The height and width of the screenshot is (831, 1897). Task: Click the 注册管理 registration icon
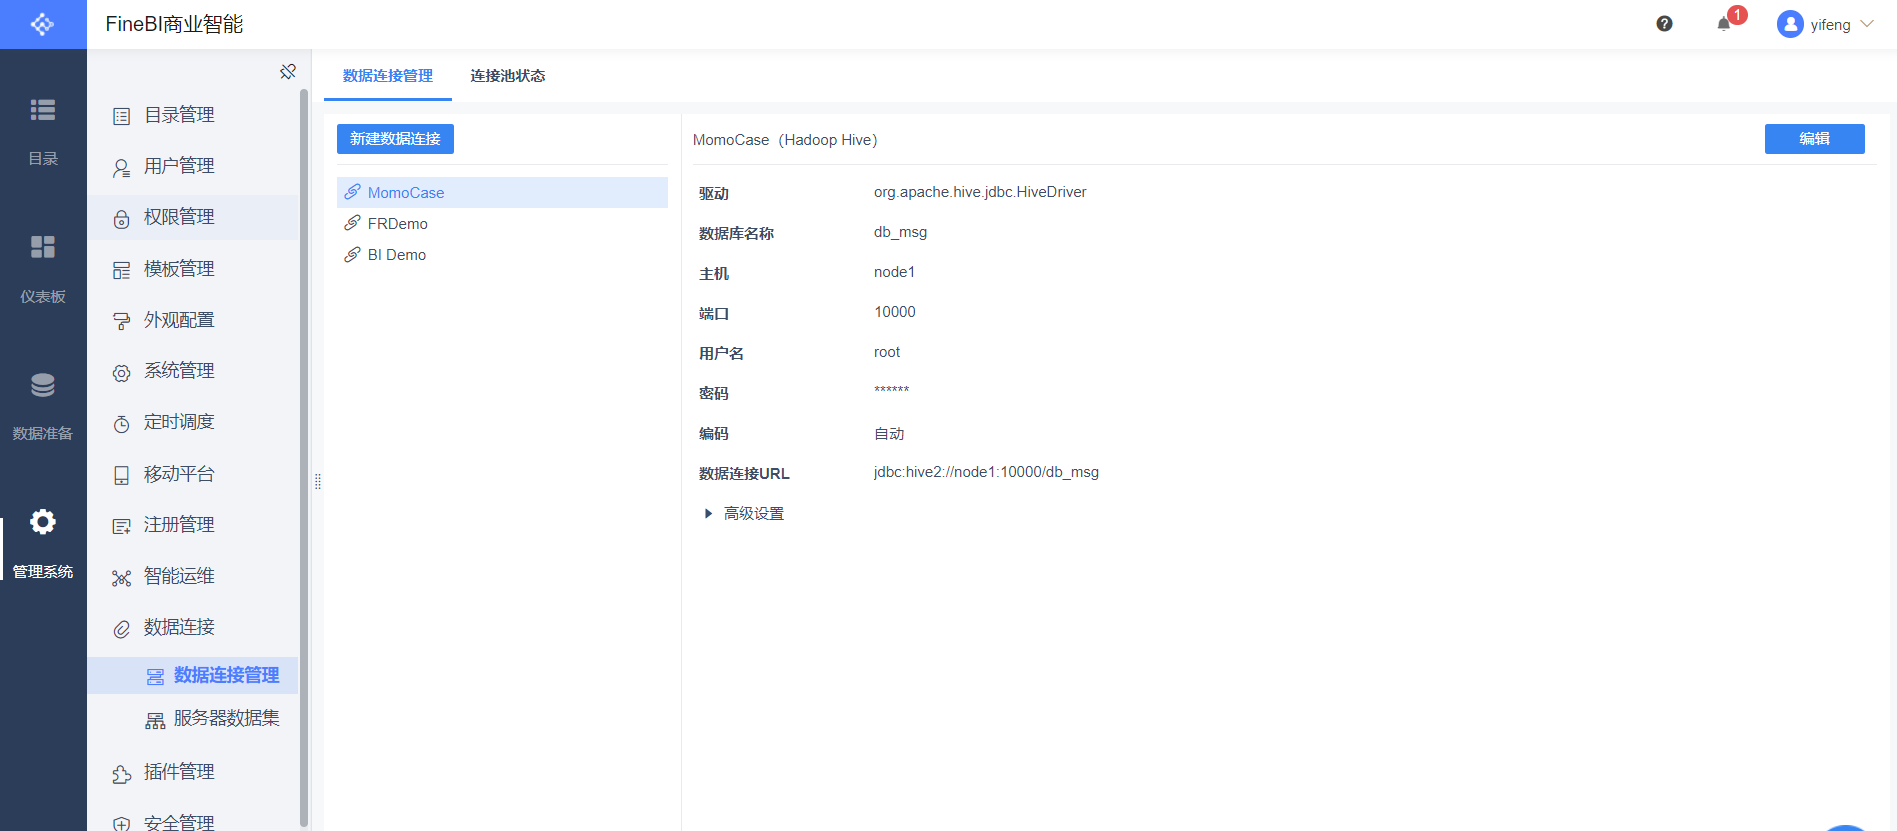pyautogui.click(x=121, y=526)
